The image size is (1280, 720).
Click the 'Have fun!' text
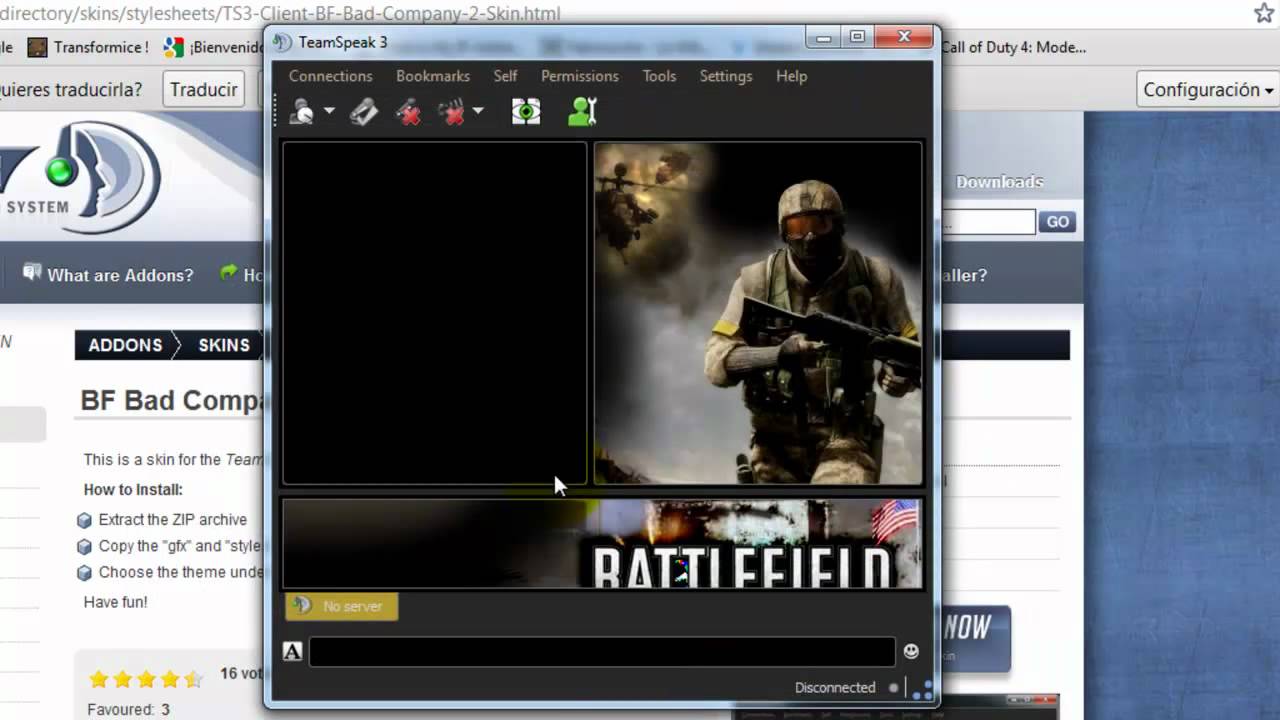point(115,602)
